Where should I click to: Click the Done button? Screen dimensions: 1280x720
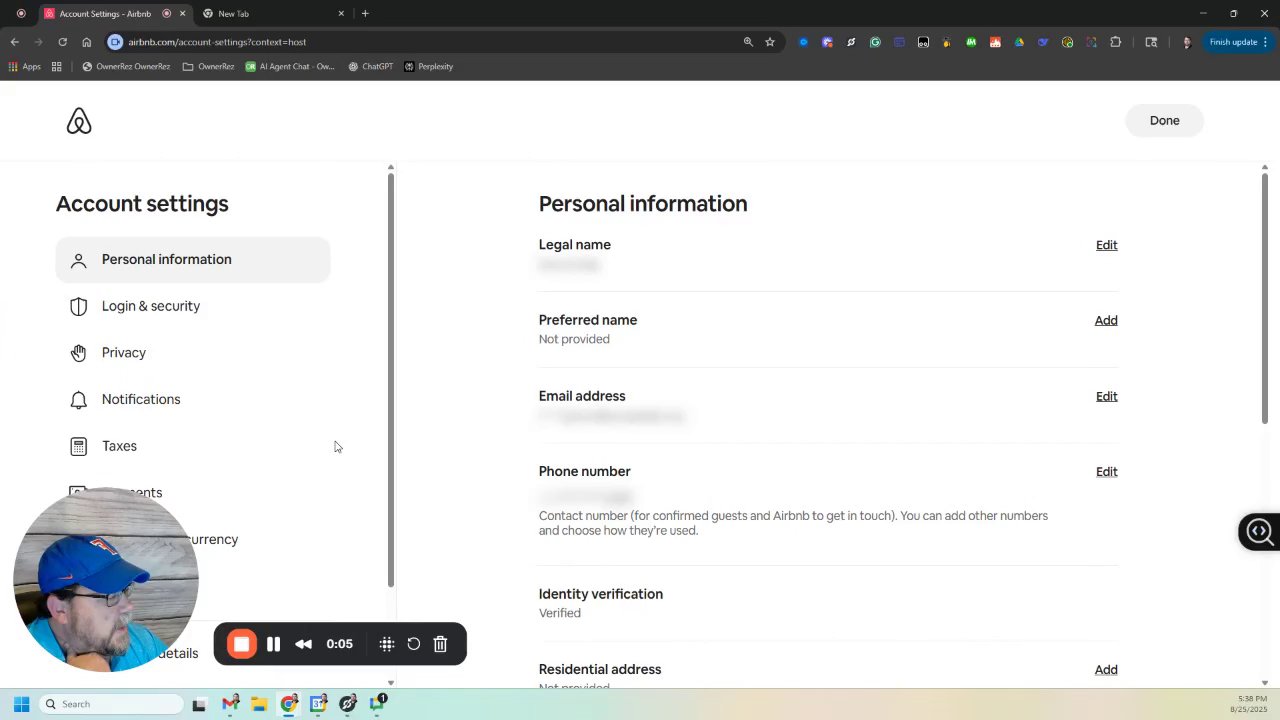1164,121
